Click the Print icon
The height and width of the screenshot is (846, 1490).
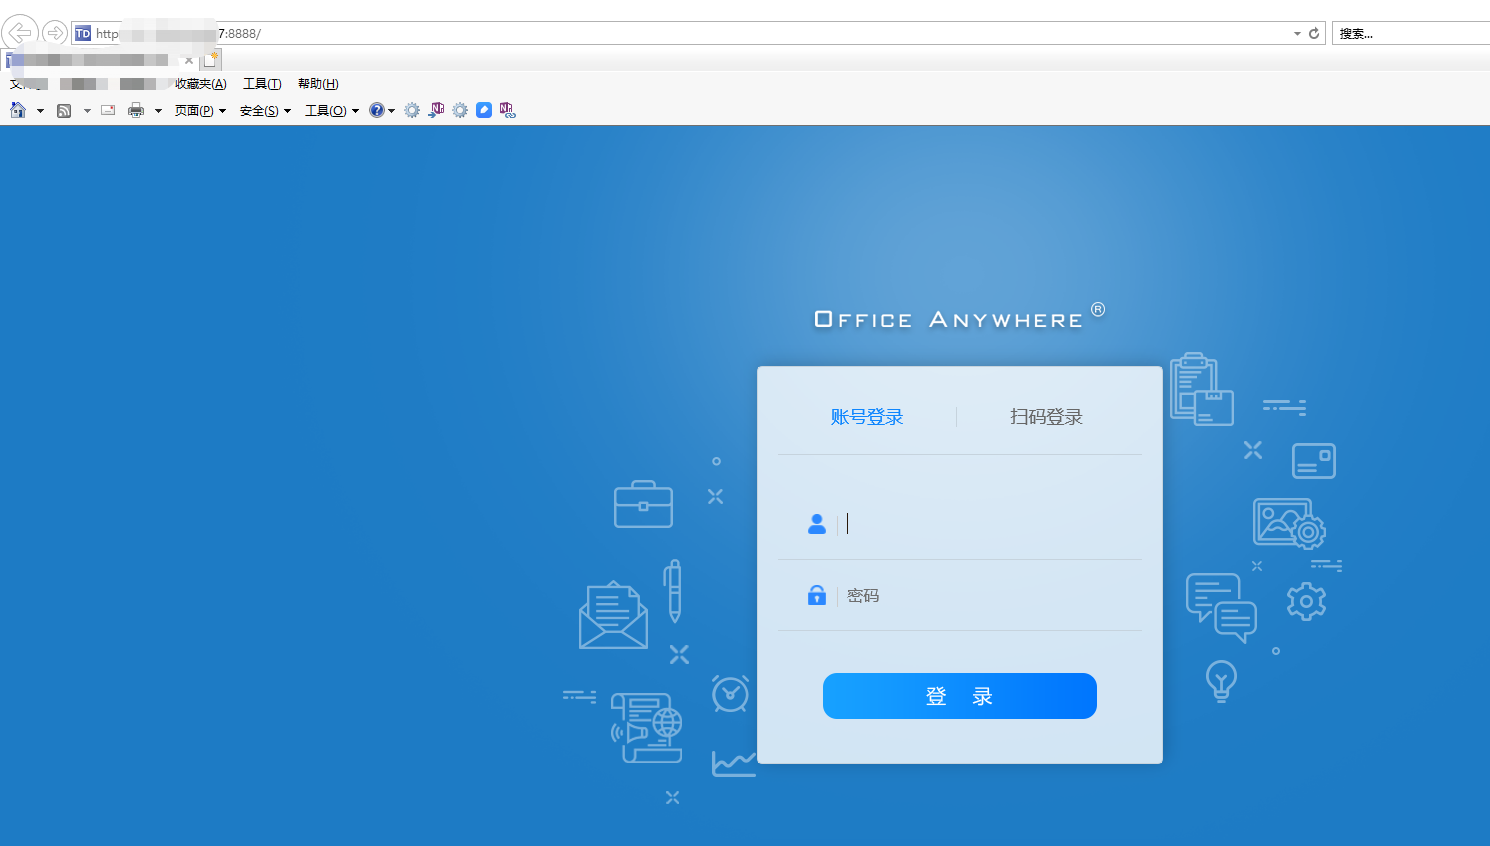pyautogui.click(x=136, y=110)
